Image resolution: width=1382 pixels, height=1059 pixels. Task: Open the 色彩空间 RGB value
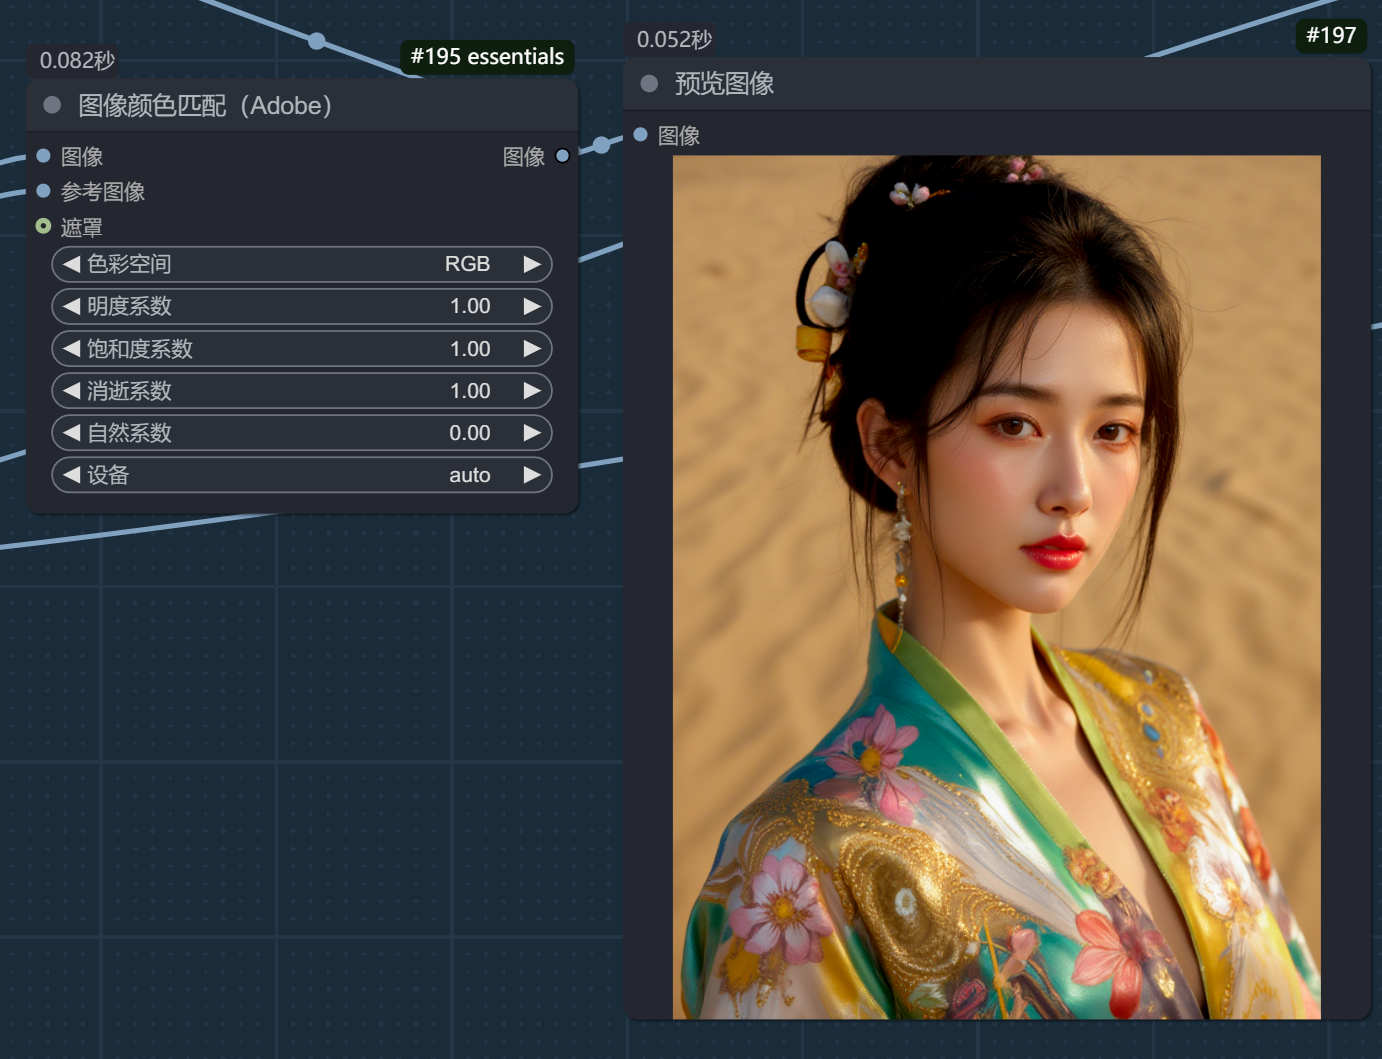pyautogui.click(x=467, y=264)
